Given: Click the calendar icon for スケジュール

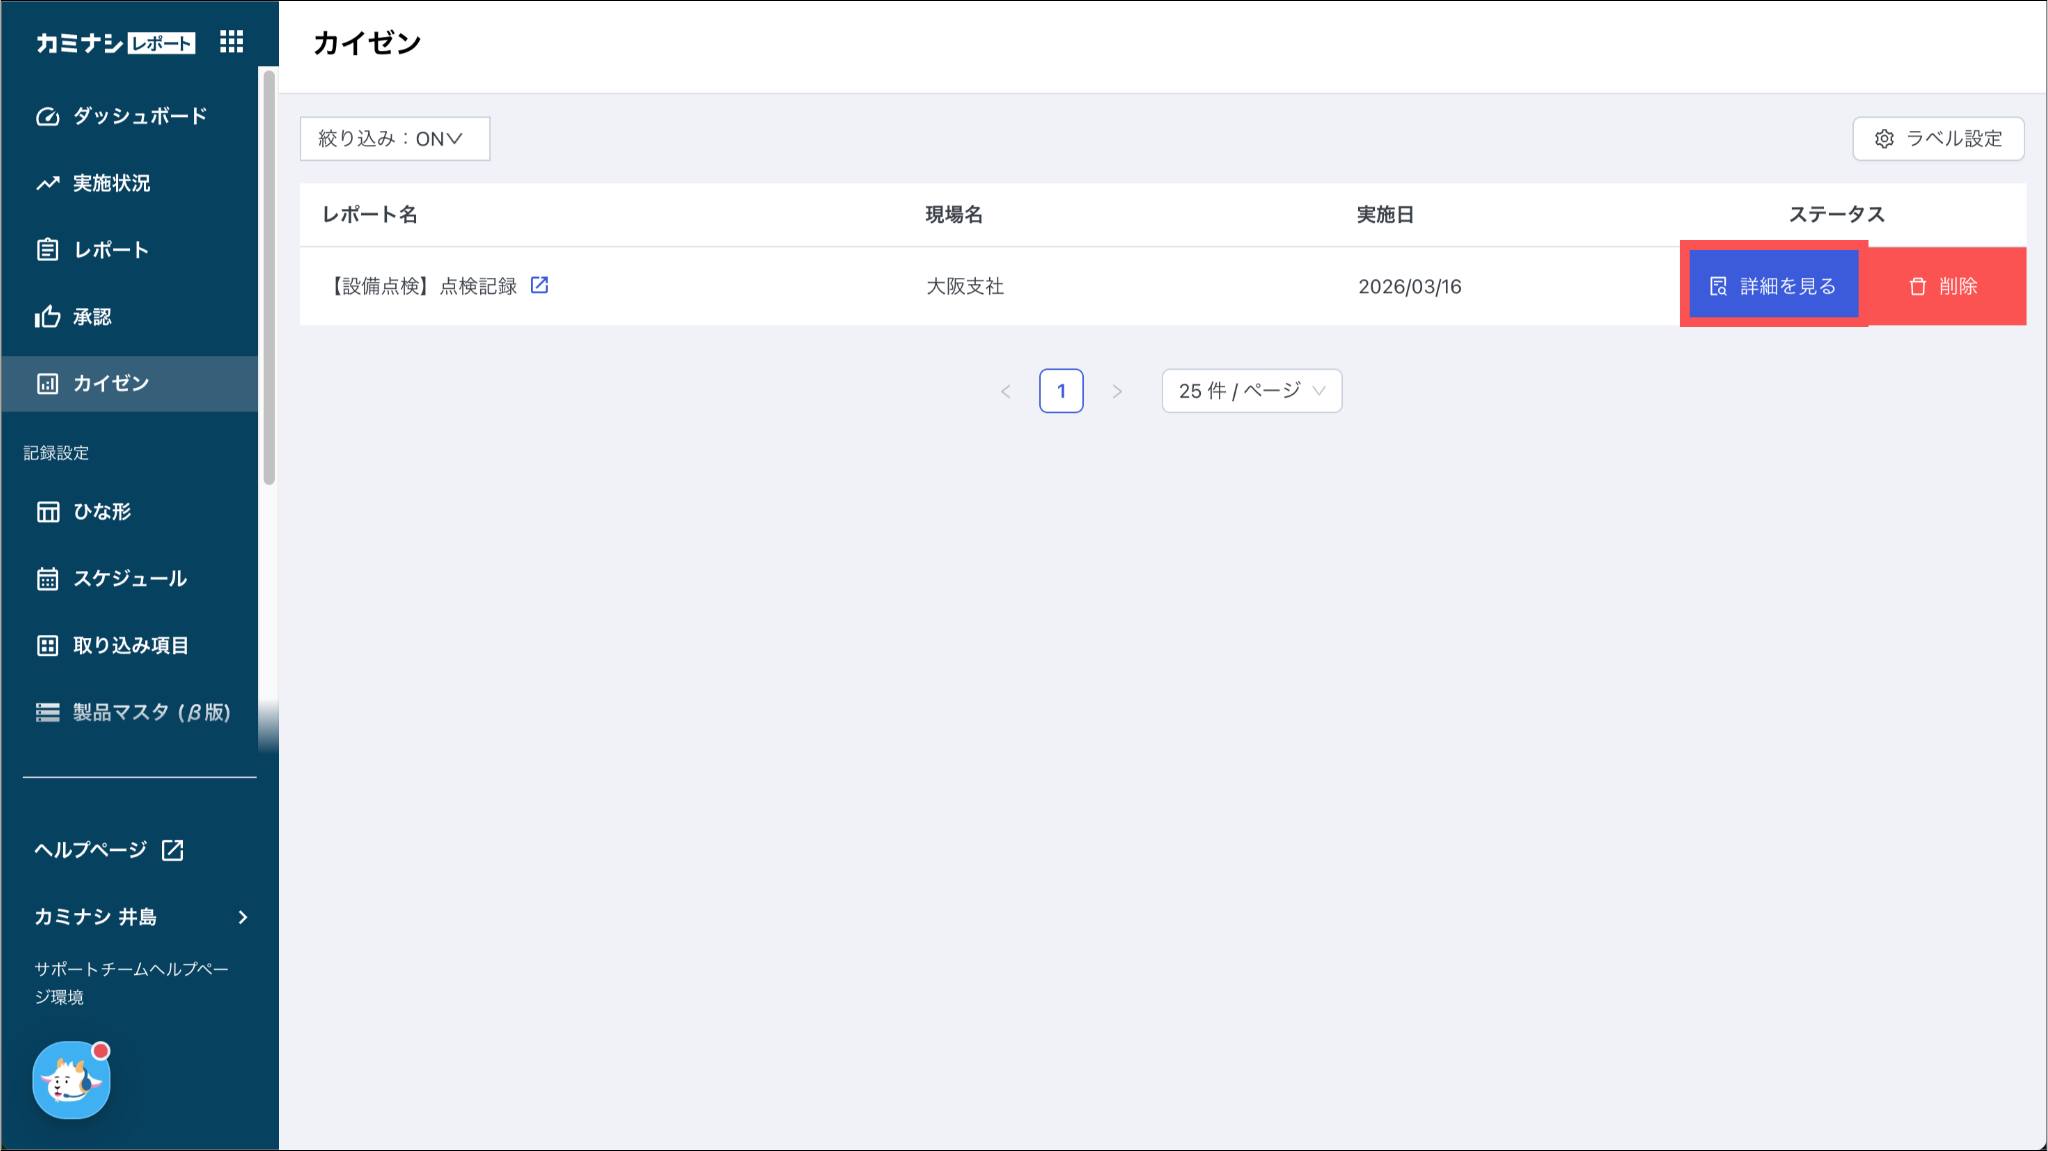Looking at the screenshot, I should click(x=47, y=579).
